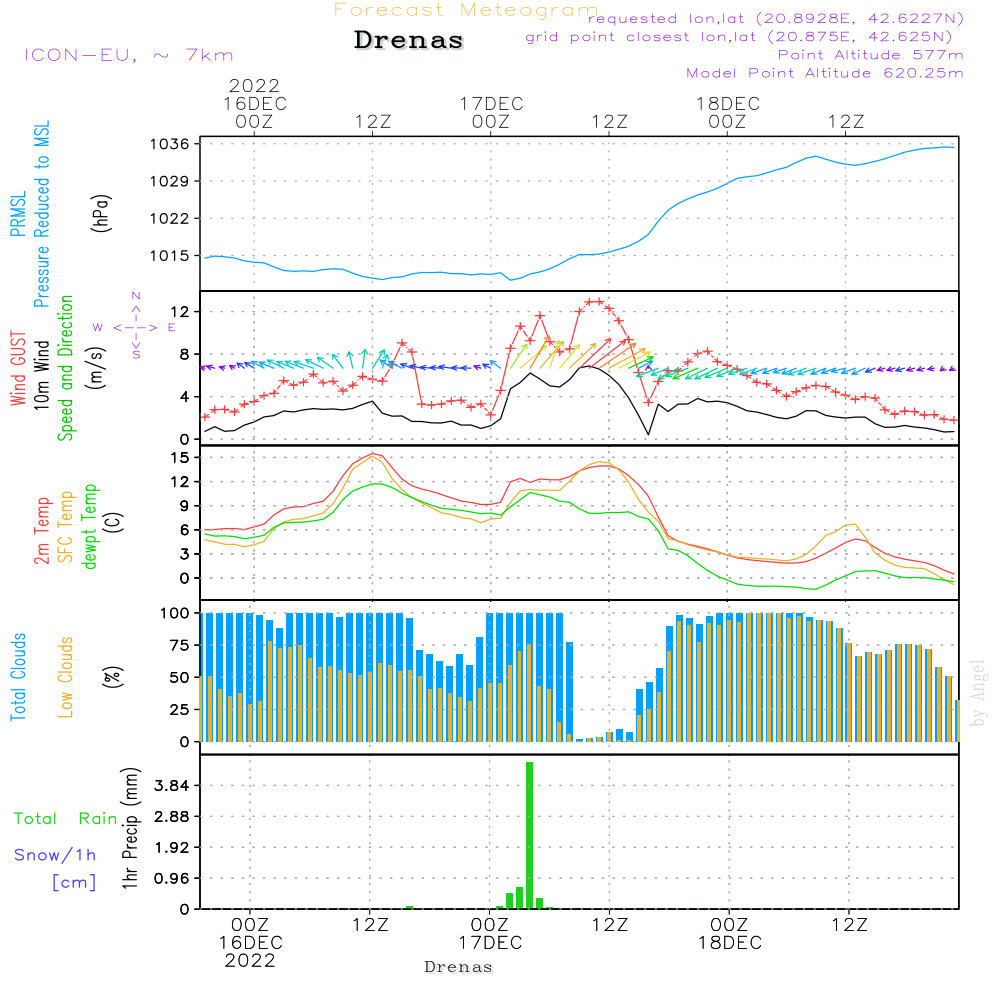Click the 'Drenas' caption below the chart

(x=459, y=967)
